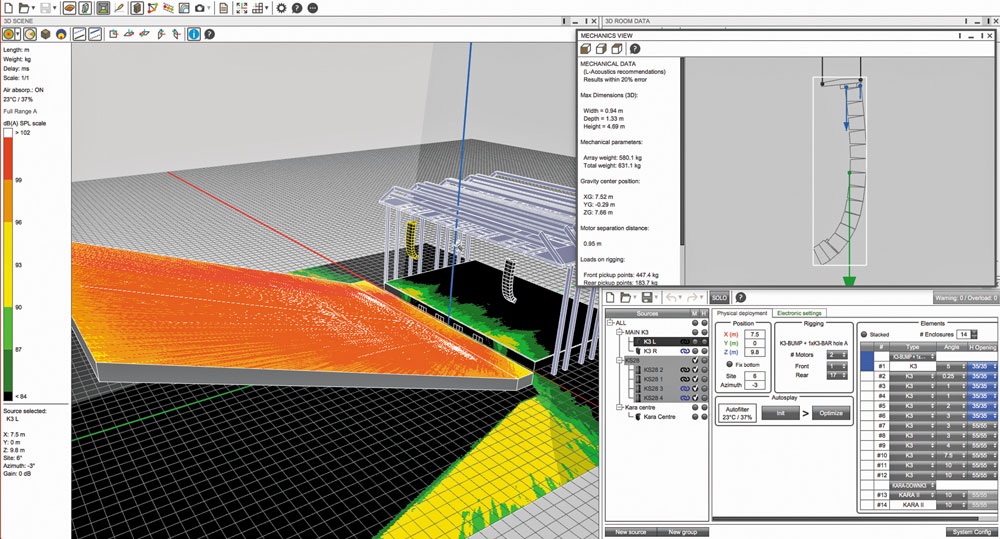
Task: Click the camera snapshot icon
Action: click(x=200, y=8)
